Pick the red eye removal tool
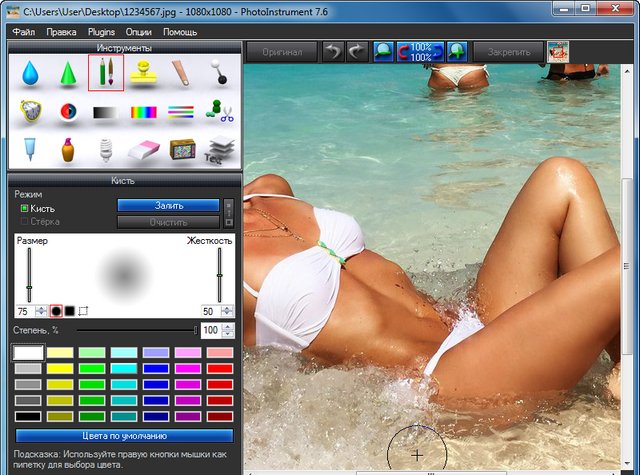 (x=67, y=112)
